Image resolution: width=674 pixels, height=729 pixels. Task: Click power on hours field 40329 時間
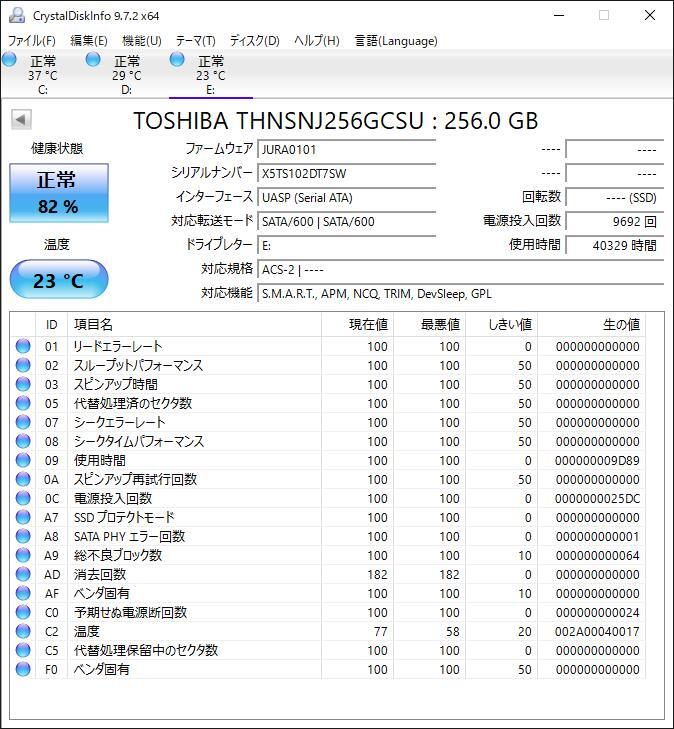tap(615, 245)
